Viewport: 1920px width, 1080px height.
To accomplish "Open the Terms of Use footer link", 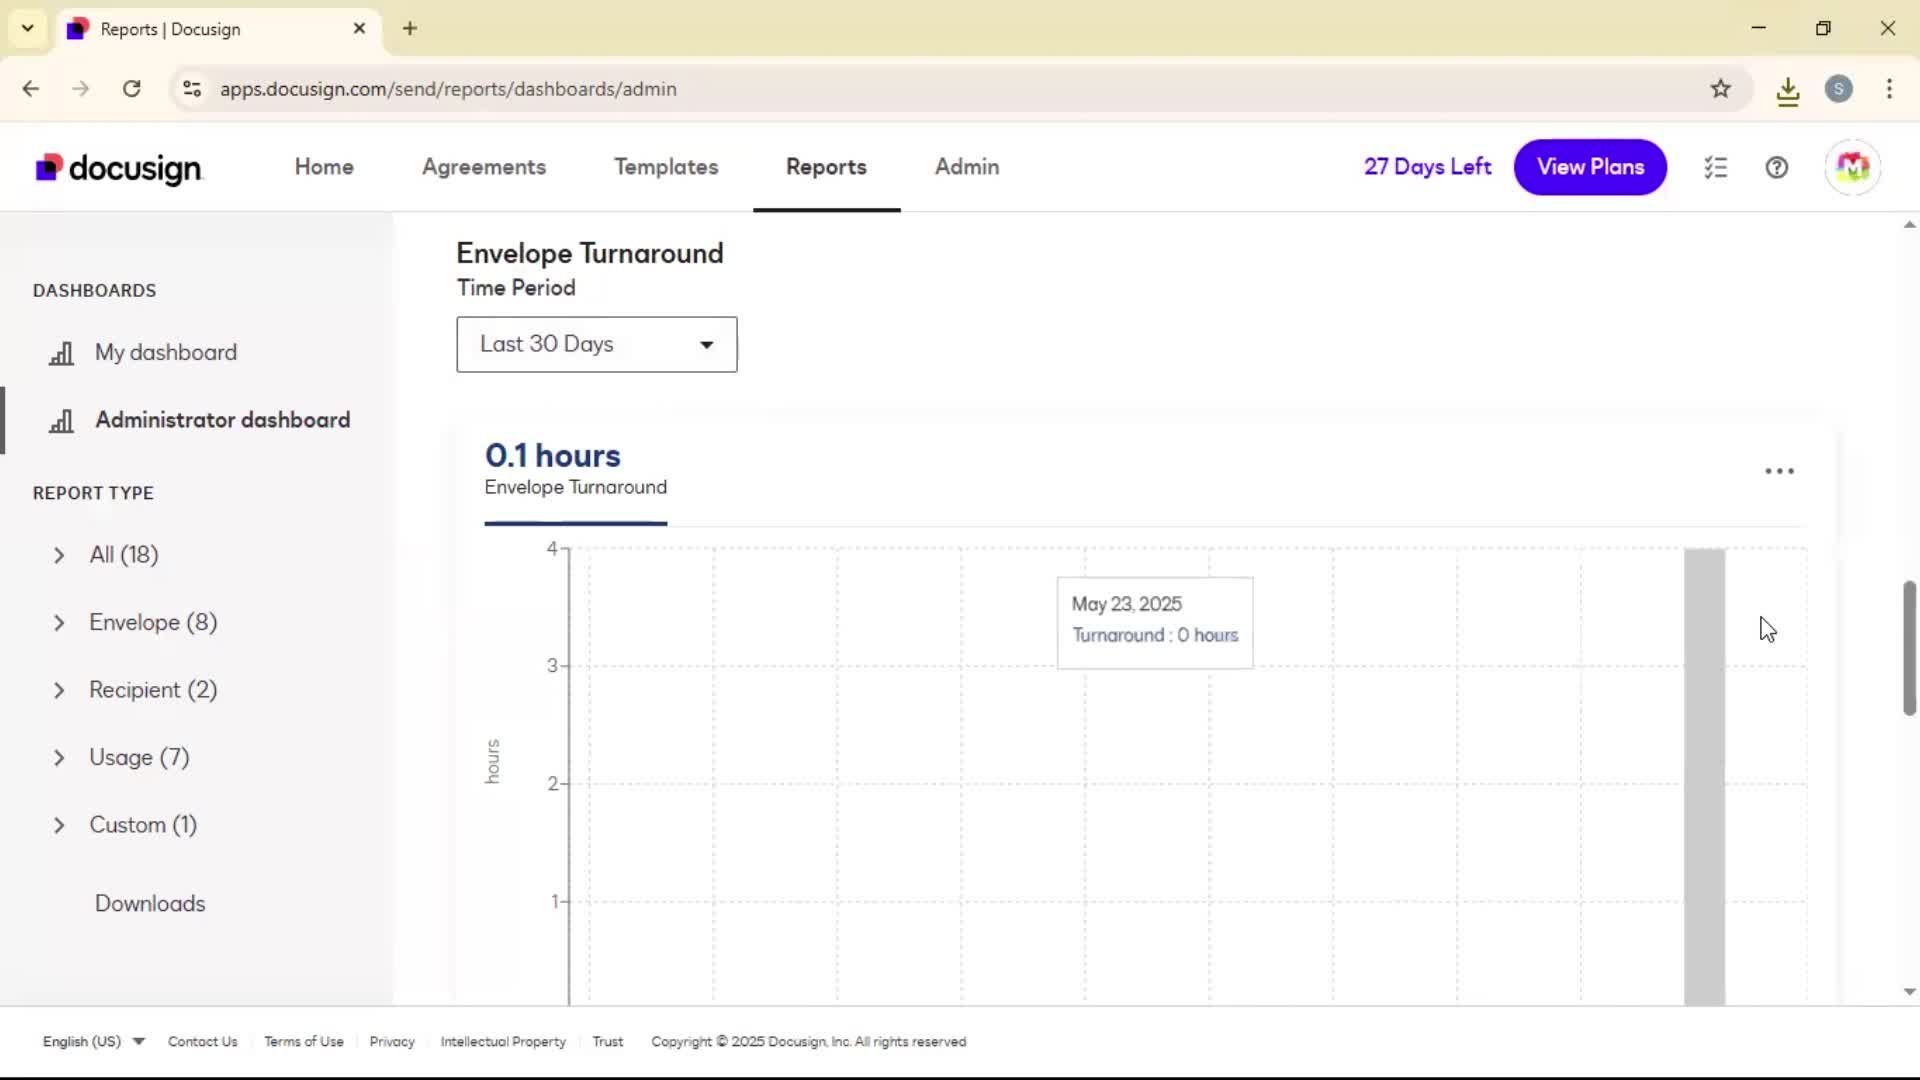I will click(304, 1042).
